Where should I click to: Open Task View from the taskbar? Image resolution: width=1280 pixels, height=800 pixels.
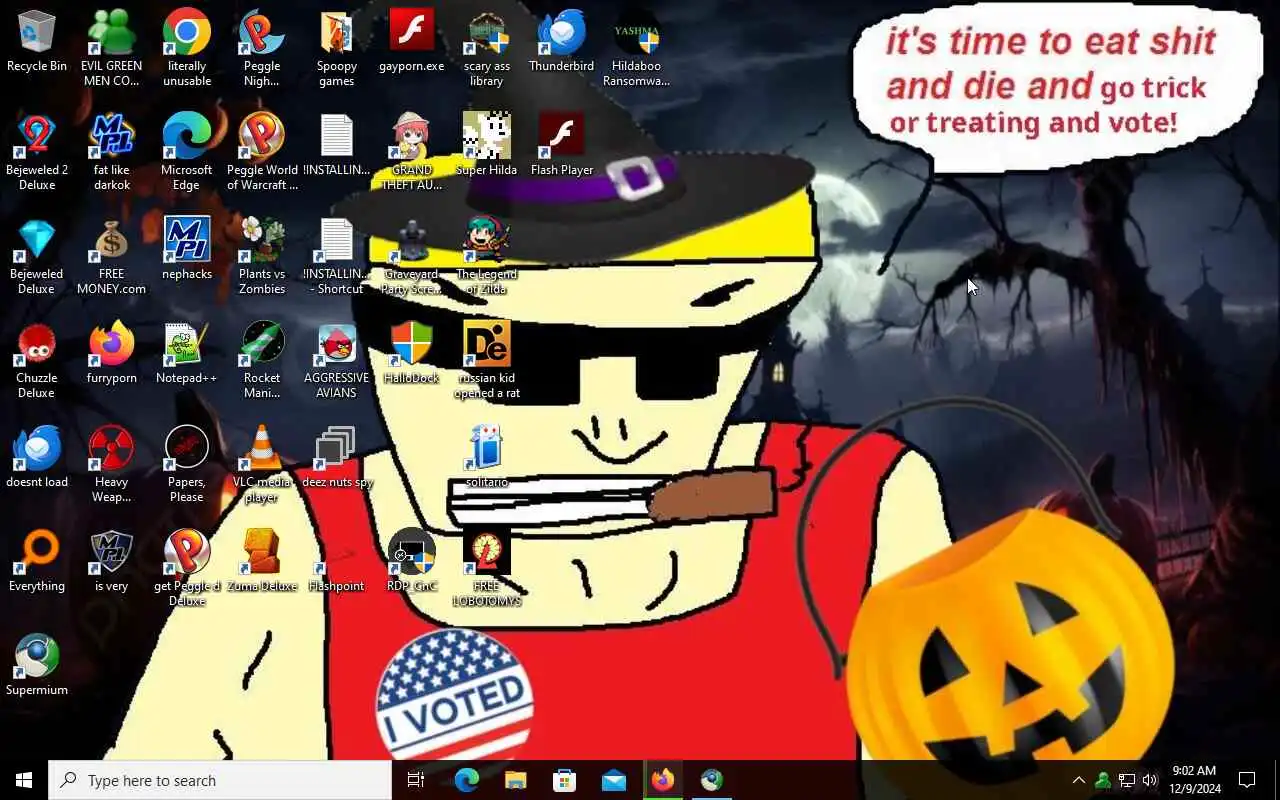pyautogui.click(x=416, y=780)
